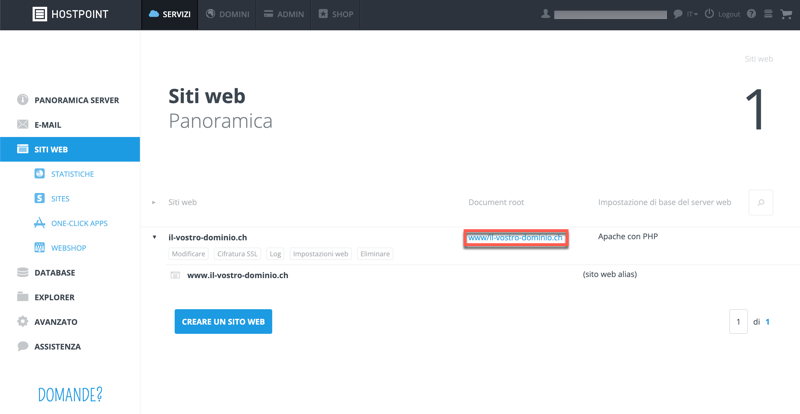Click the Impostazioni web button

click(x=320, y=254)
